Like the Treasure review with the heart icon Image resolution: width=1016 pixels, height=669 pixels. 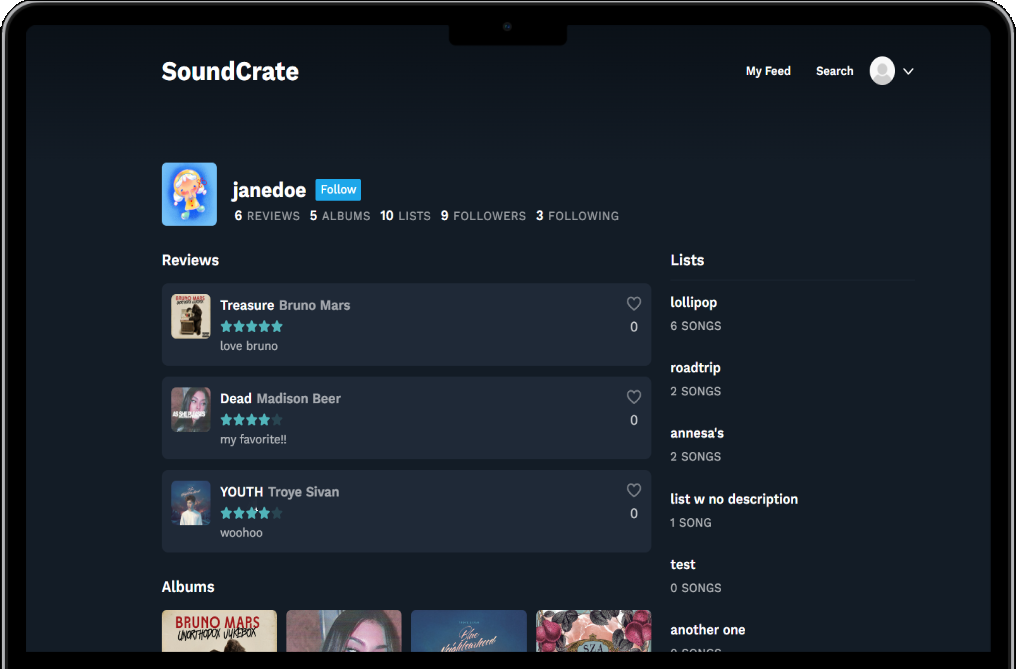(634, 303)
